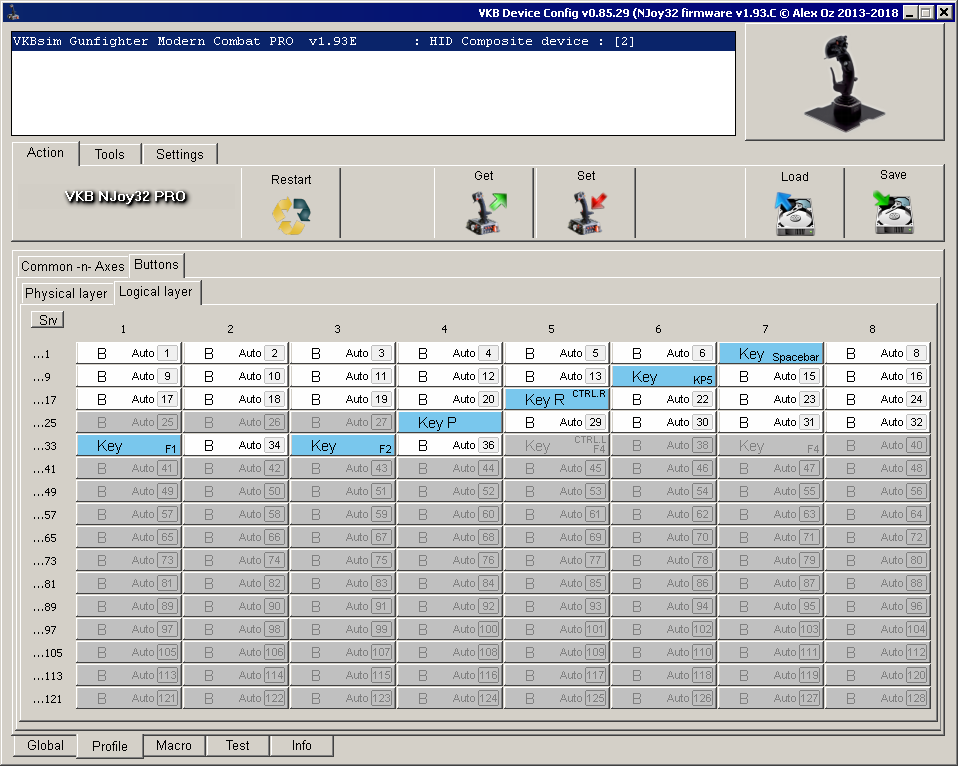The height and width of the screenshot is (766, 958).
Task: Go to the Global bottom tab
Action: tap(45, 746)
